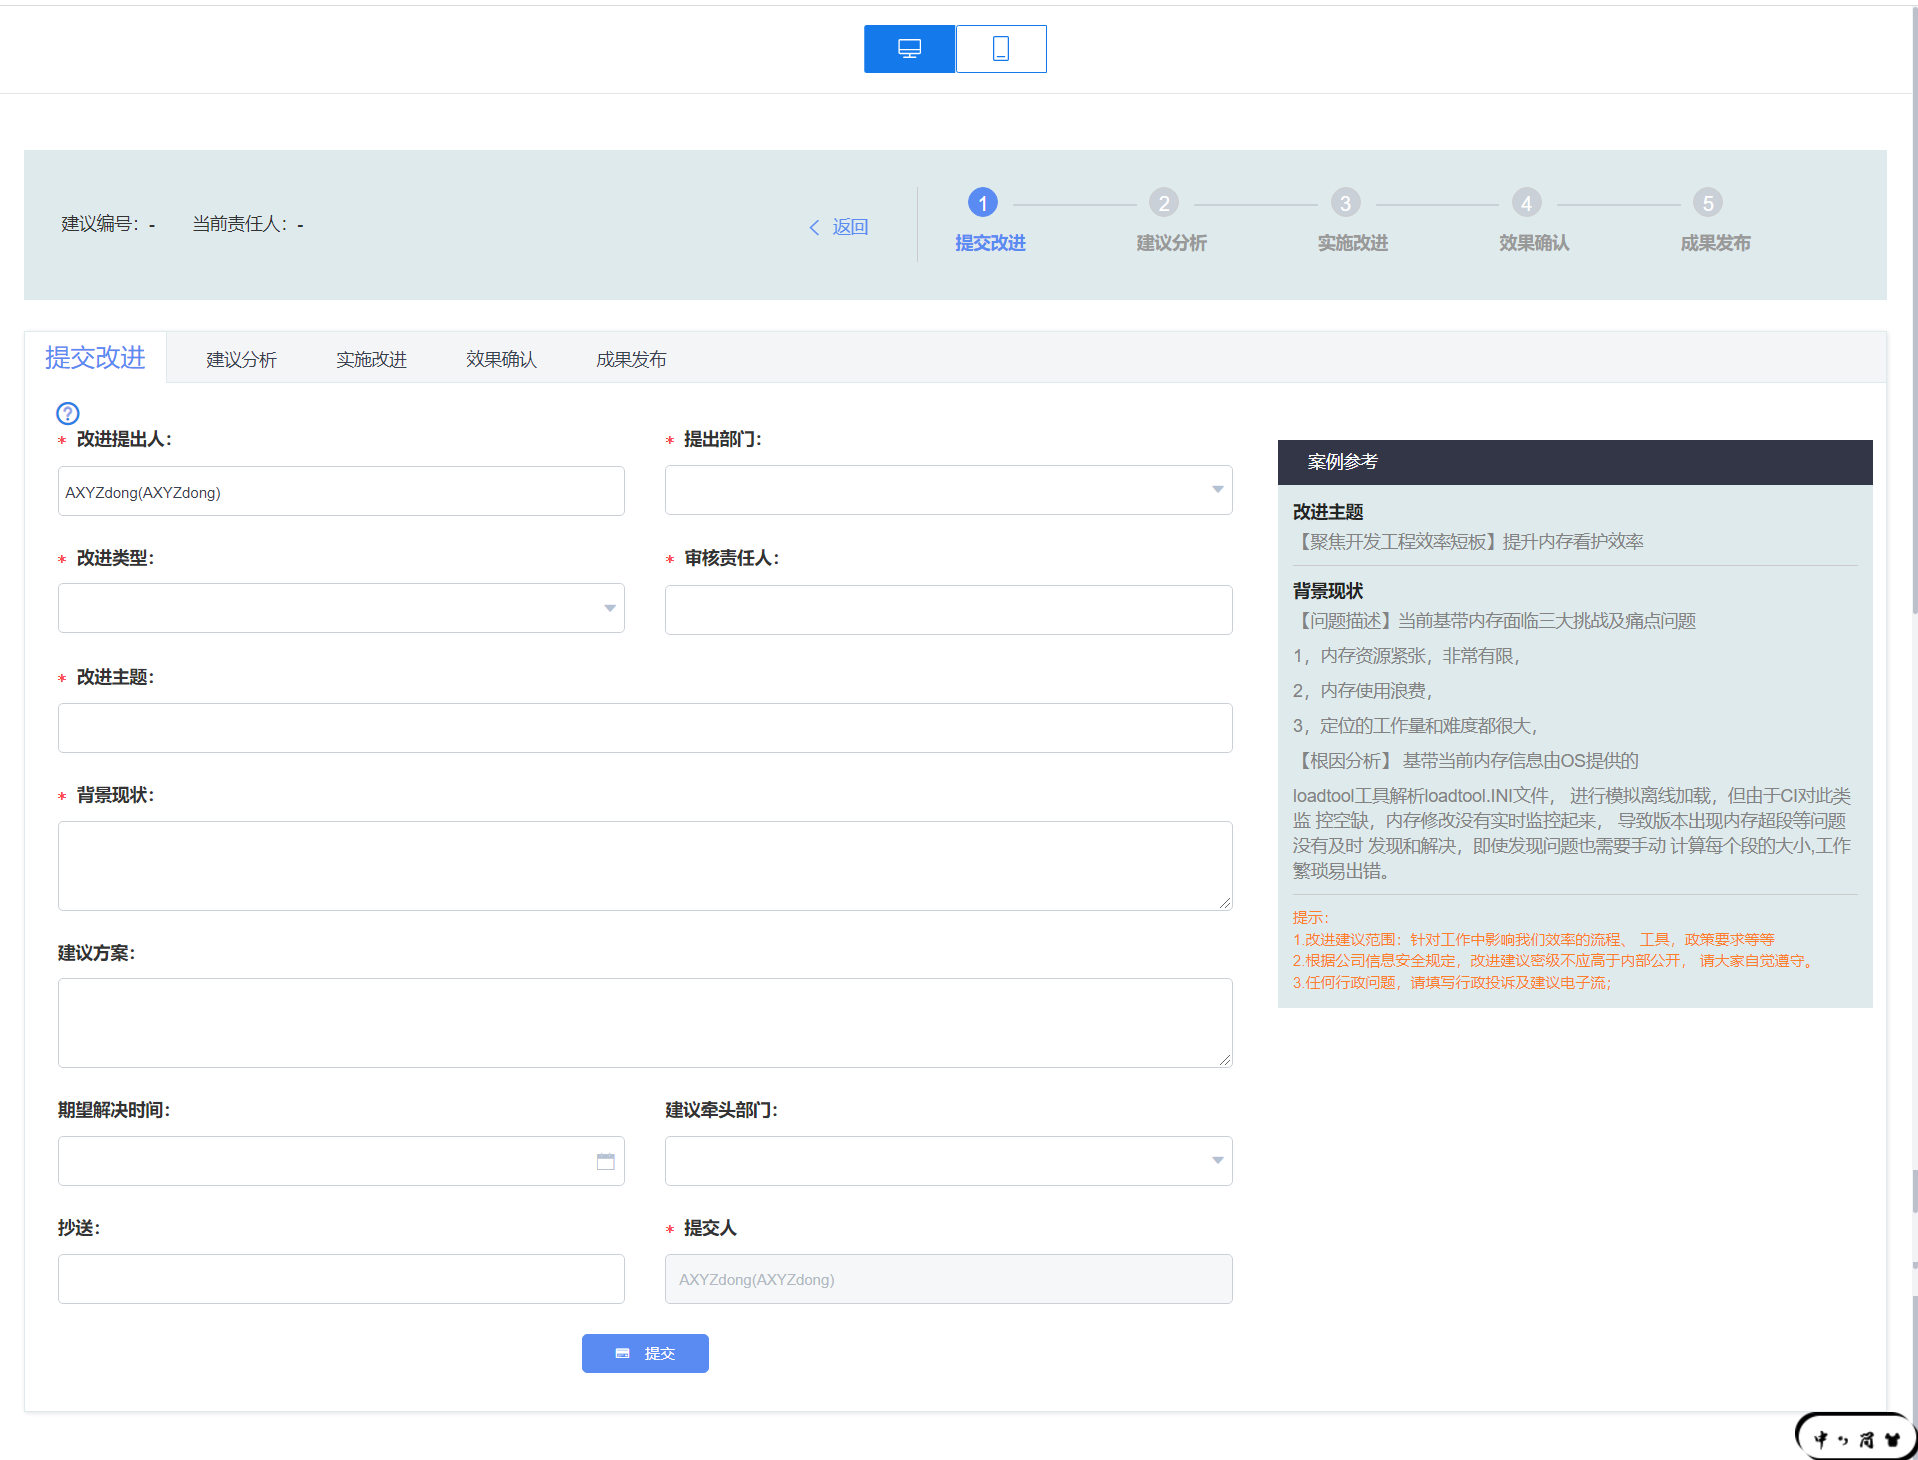Expand the 建议牵头部门 dropdown
Viewport: 1918px width, 1460px height.
click(948, 1161)
